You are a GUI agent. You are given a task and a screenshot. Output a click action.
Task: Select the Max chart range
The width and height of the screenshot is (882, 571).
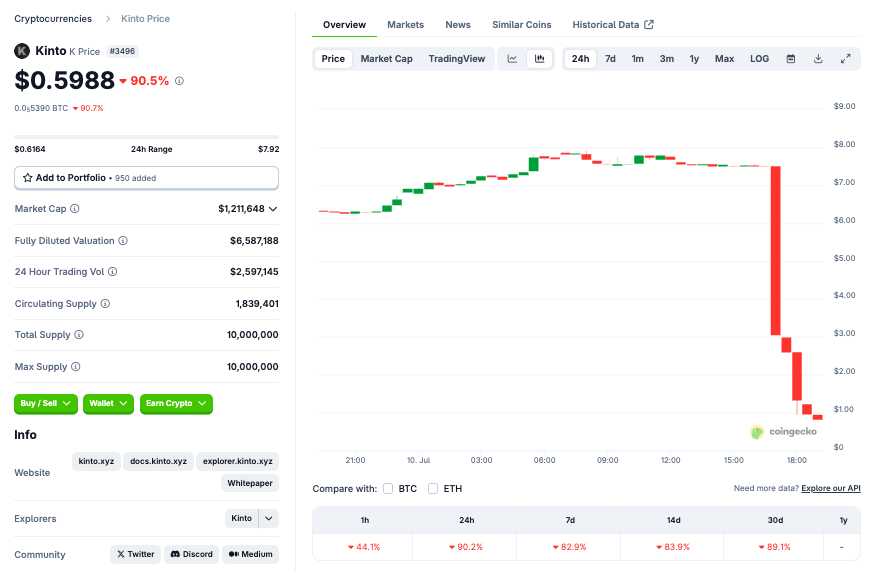pyautogui.click(x=724, y=59)
